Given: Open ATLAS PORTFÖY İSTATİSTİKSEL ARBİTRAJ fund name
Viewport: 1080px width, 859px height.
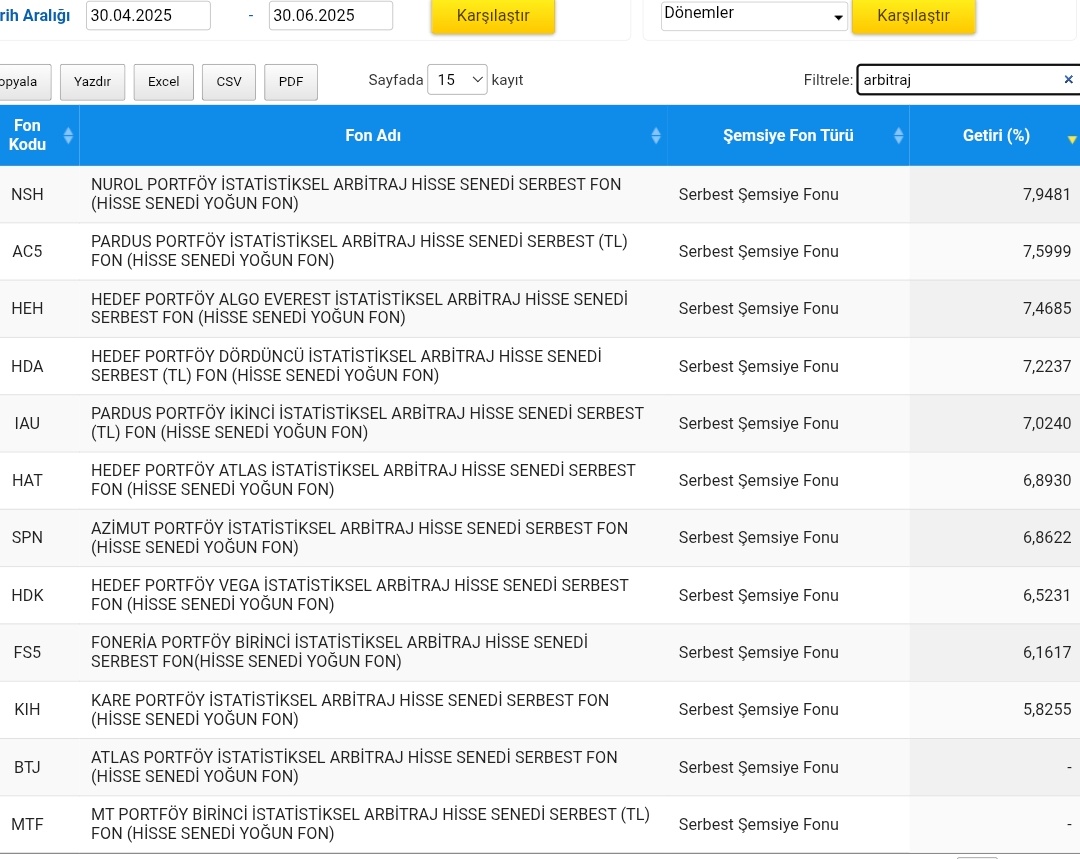Looking at the screenshot, I should (x=354, y=767).
